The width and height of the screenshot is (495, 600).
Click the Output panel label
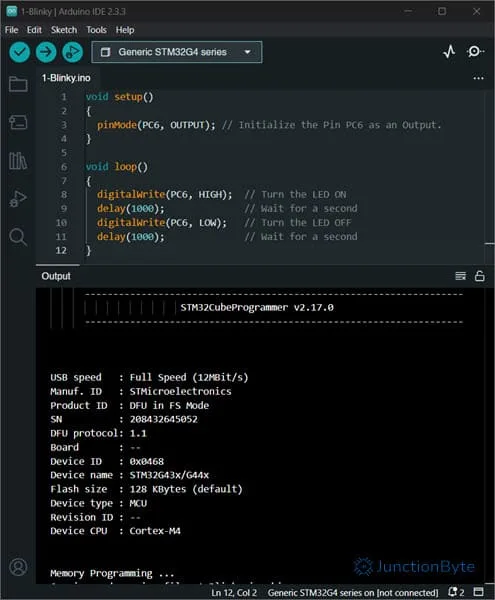[x=56, y=276]
